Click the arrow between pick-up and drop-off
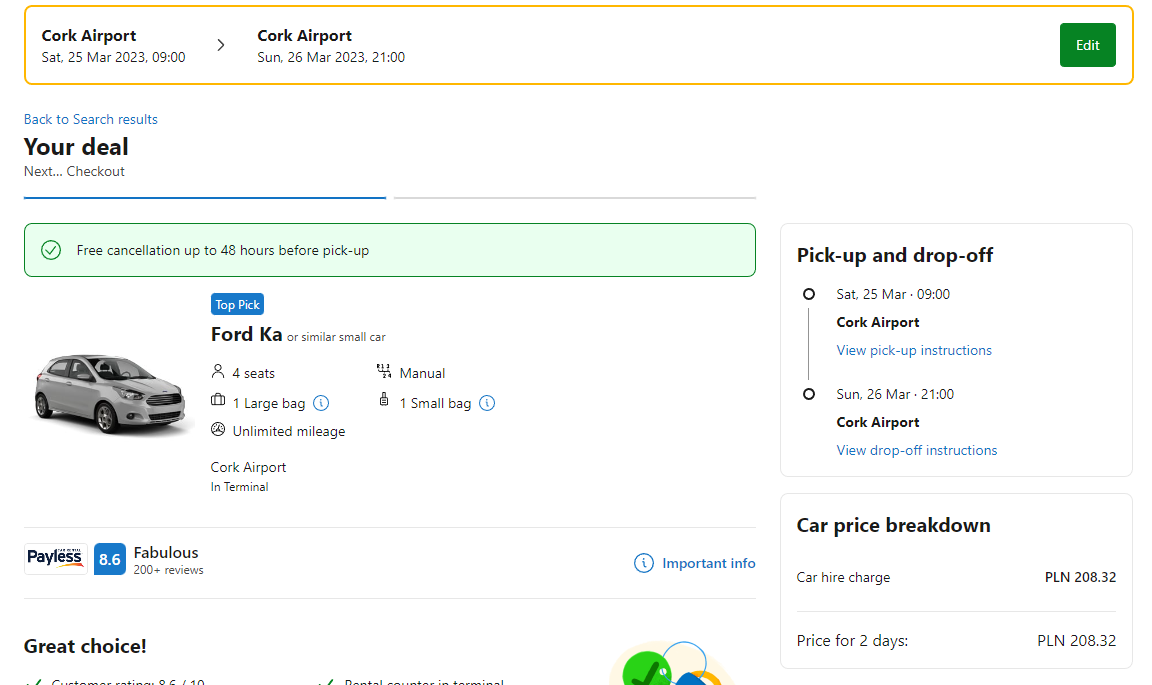The width and height of the screenshot is (1152, 685). pyautogui.click(x=221, y=45)
